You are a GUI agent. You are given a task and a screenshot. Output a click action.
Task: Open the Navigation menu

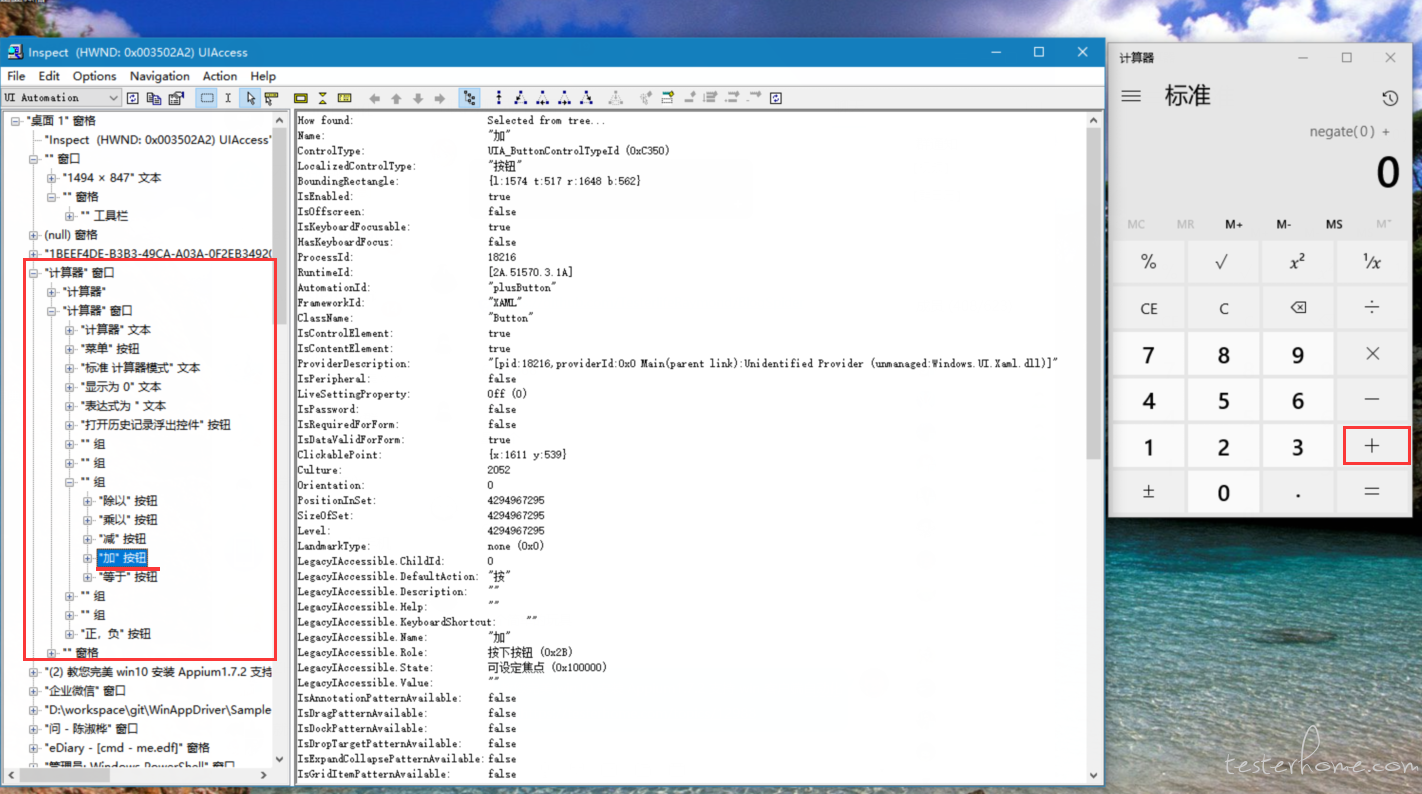(x=159, y=76)
